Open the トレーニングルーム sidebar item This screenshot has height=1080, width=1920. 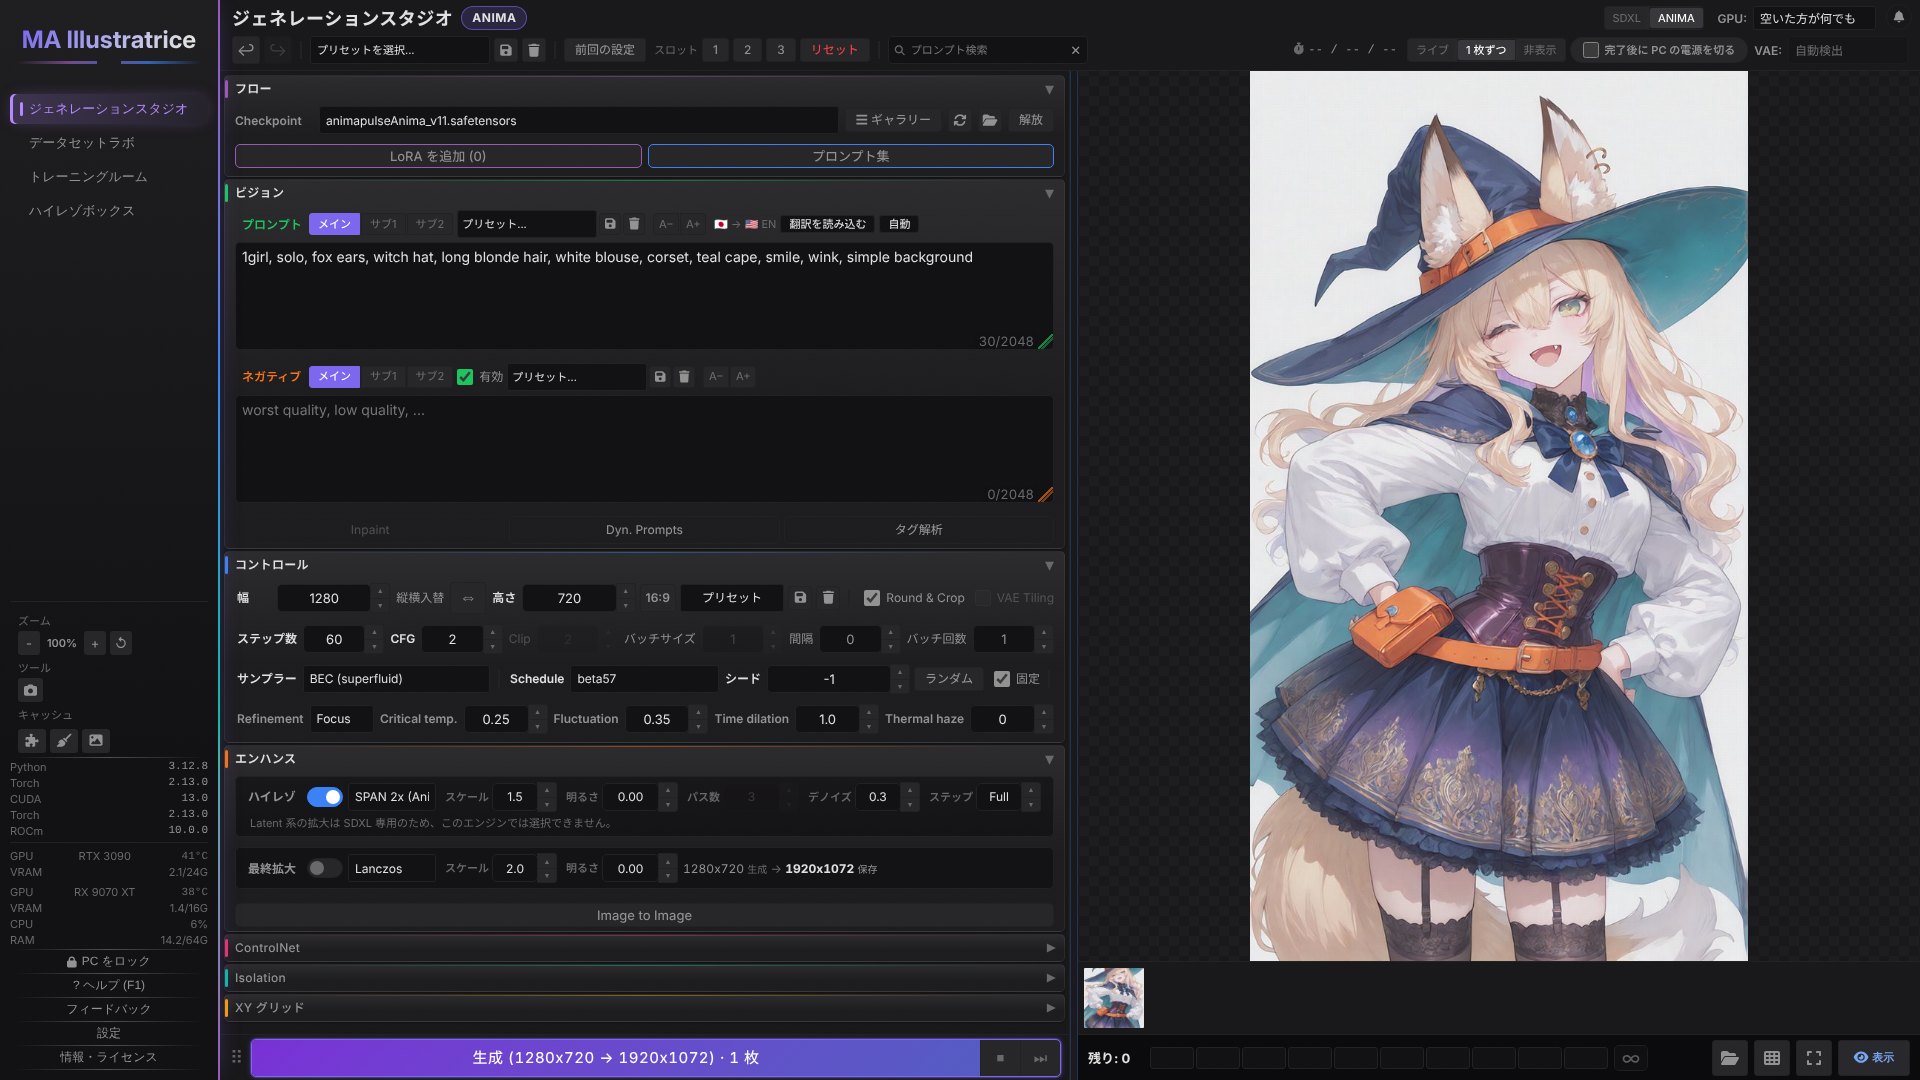tap(88, 177)
